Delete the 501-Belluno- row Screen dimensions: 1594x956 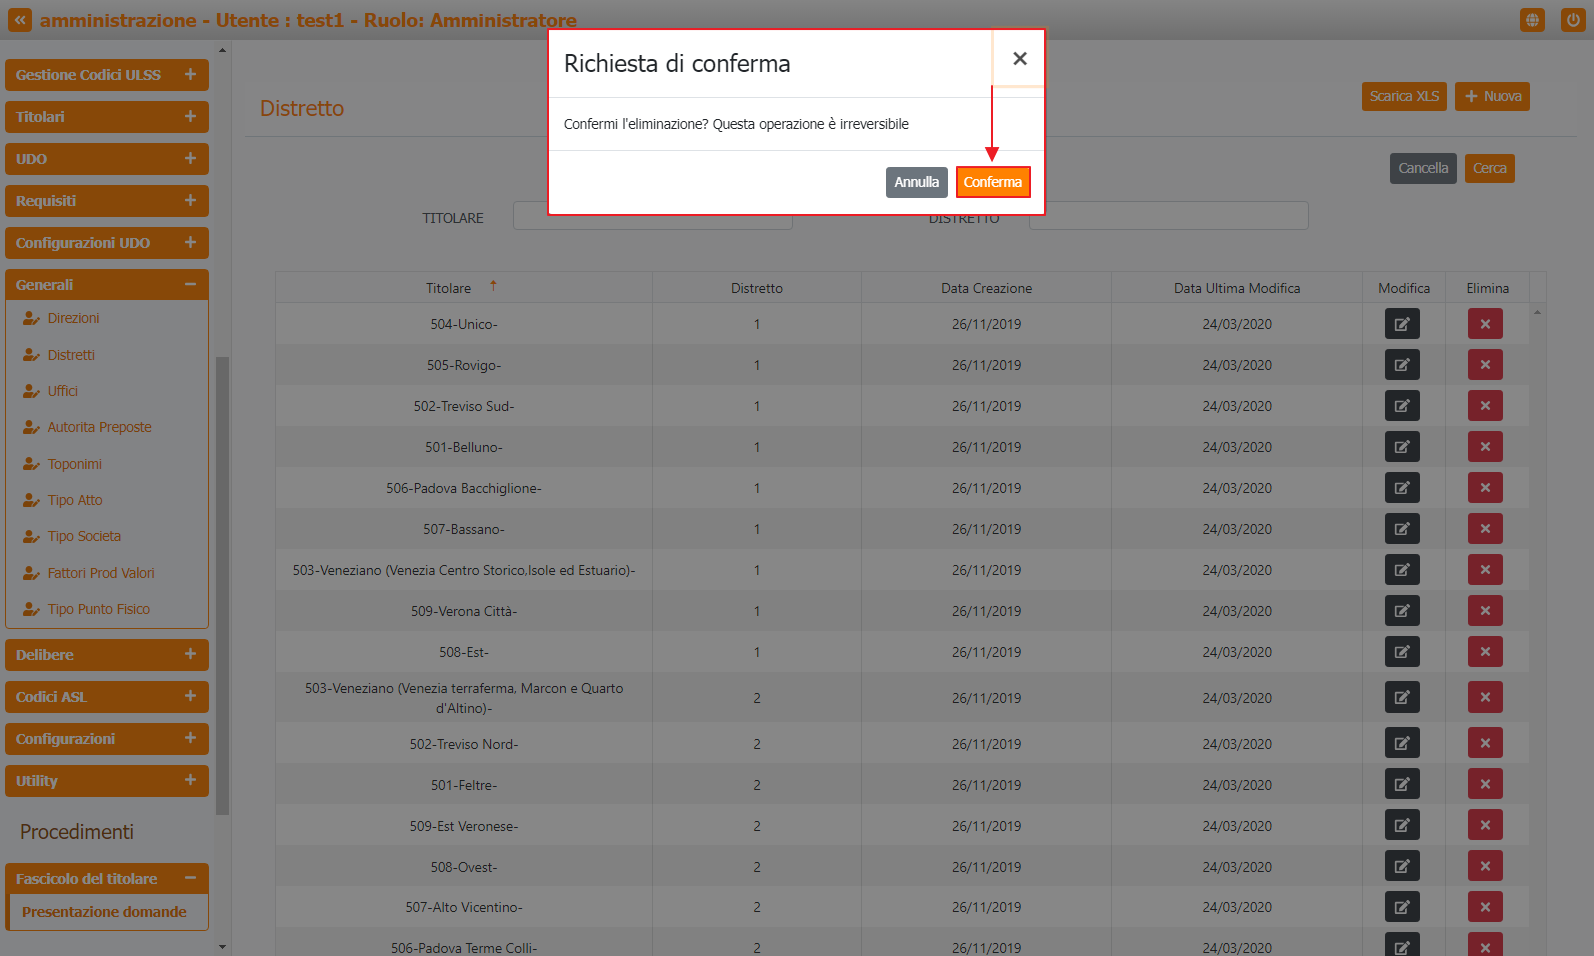pos(1485,447)
